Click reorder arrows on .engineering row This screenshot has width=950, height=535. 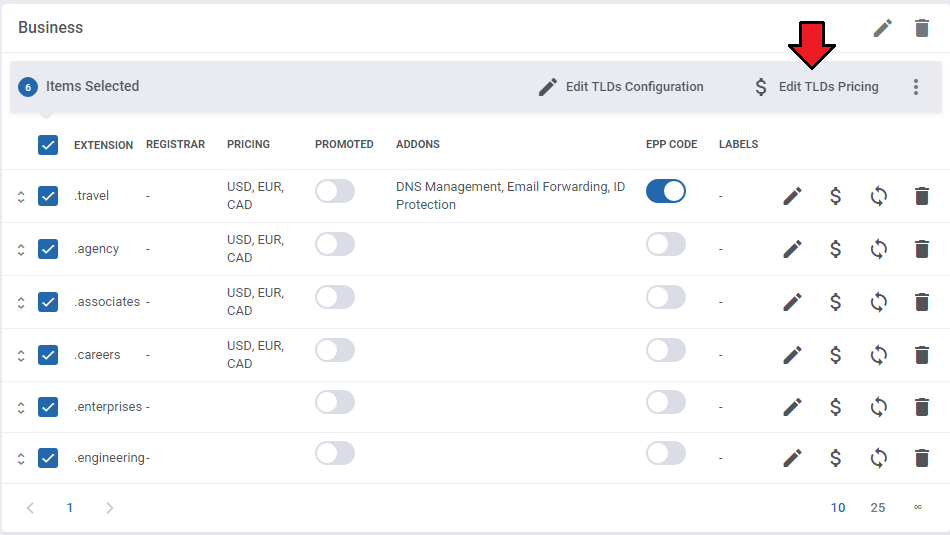pos(21,459)
